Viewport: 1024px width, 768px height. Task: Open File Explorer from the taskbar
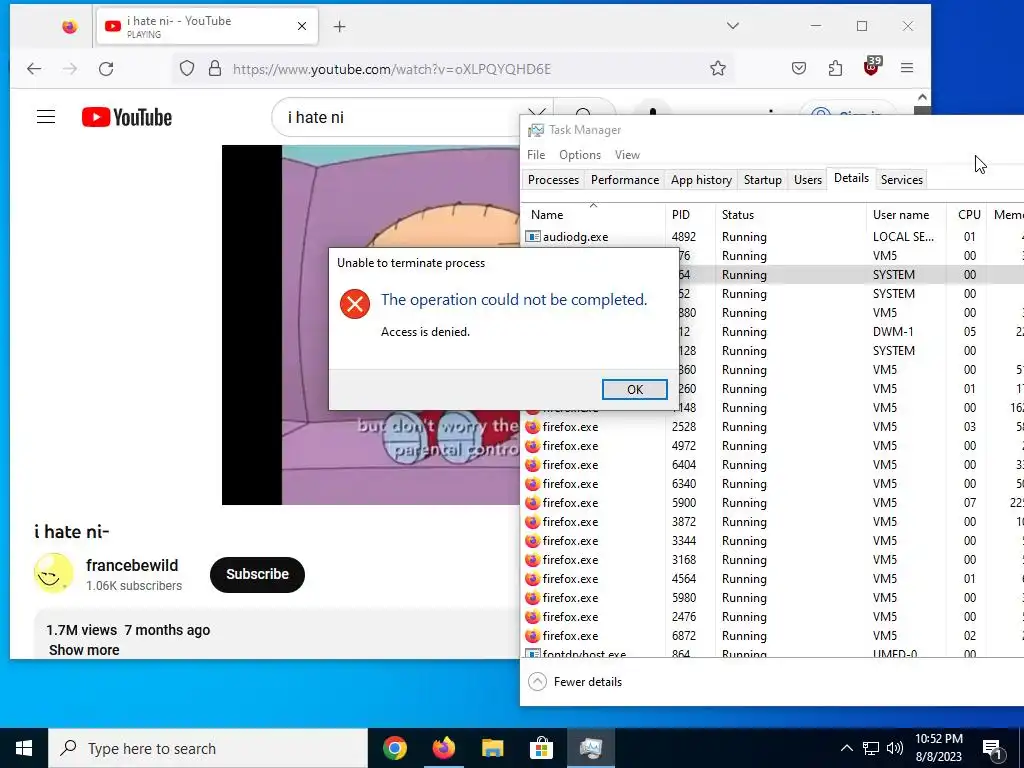coord(492,748)
